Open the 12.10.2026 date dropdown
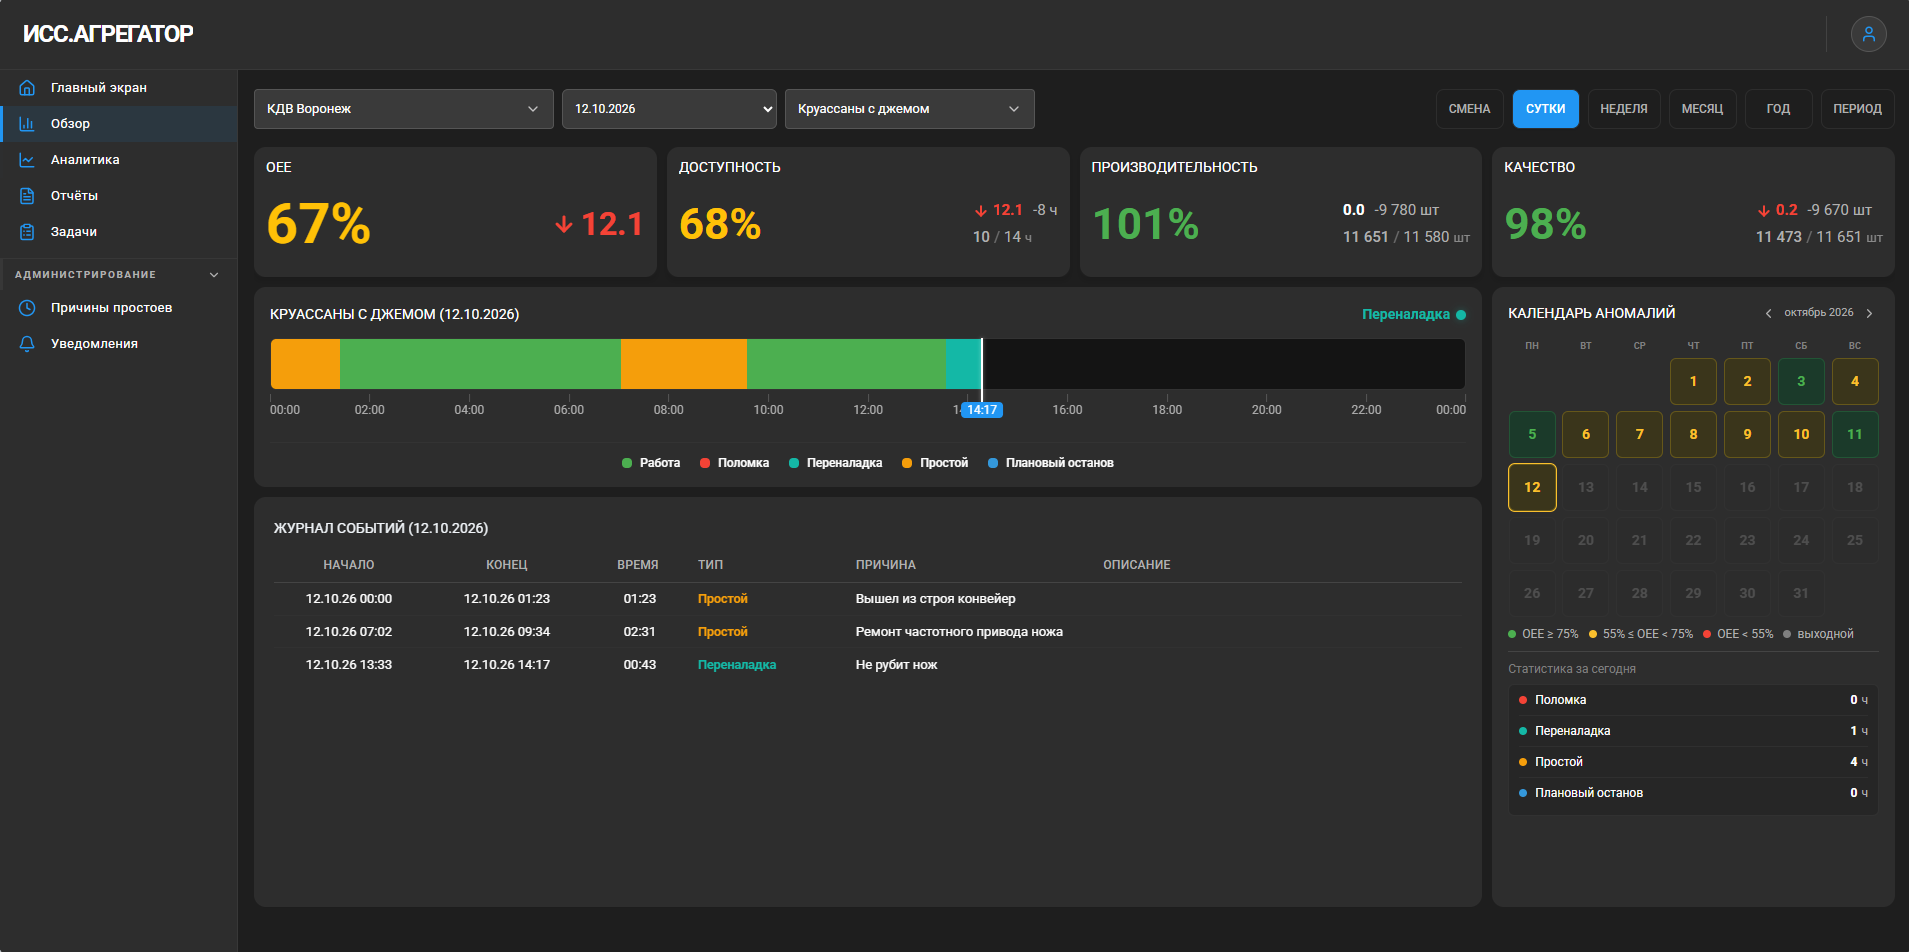This screenshot has width=1909, height=952. [x=669, y=109]
